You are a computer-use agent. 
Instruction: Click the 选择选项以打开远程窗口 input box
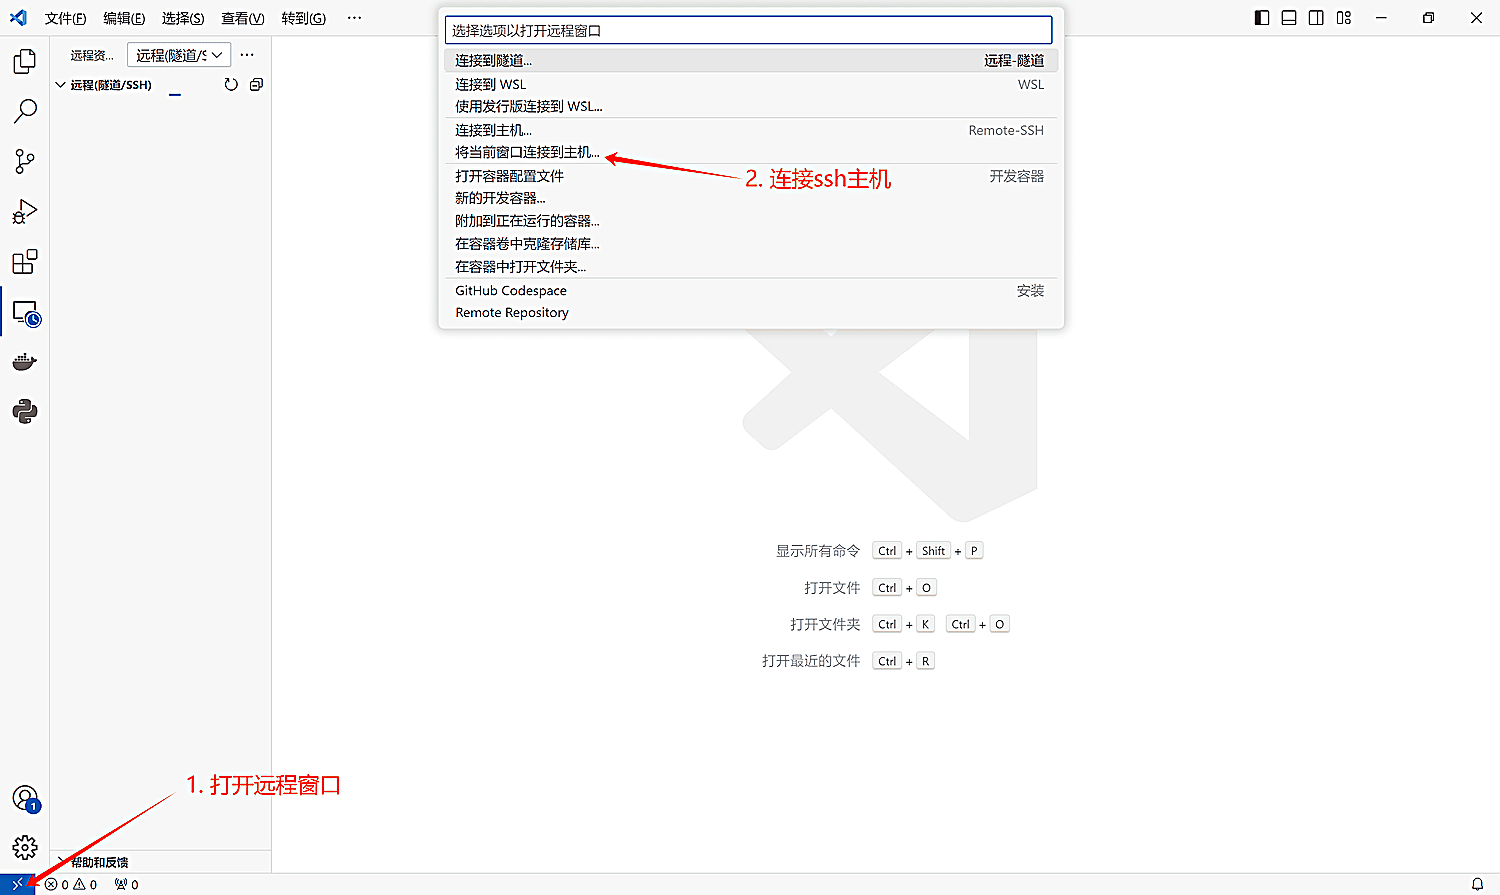click(x=748, y=30)
